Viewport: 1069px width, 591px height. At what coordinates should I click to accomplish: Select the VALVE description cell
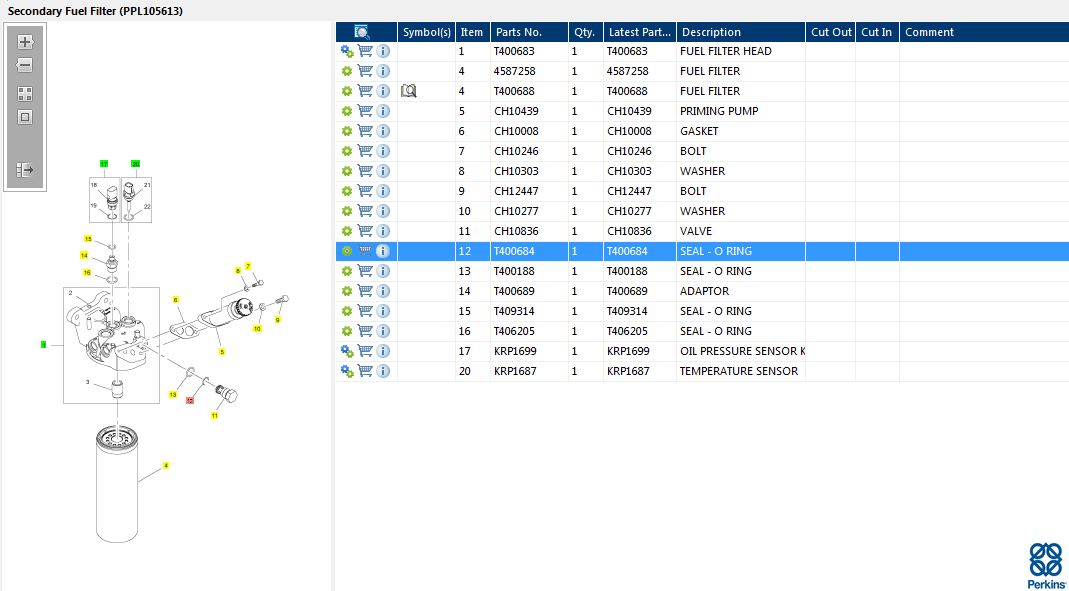coord(741,231)
